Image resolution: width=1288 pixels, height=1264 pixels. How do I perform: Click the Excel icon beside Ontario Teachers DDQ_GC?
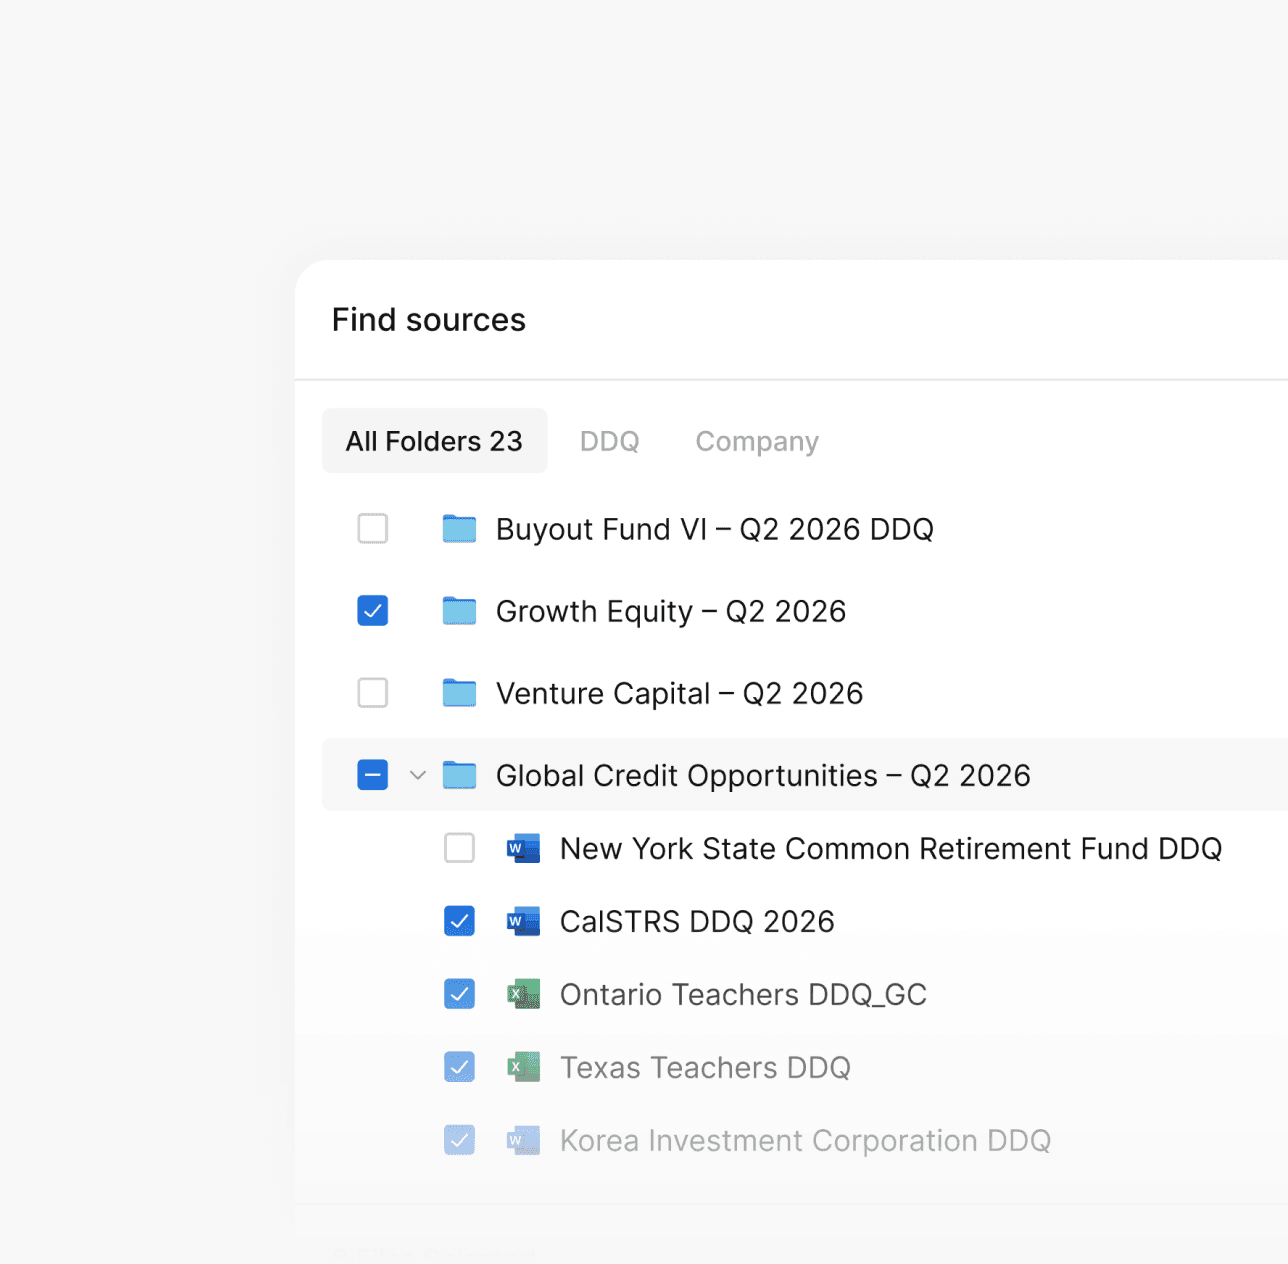[x=523, y=994]
